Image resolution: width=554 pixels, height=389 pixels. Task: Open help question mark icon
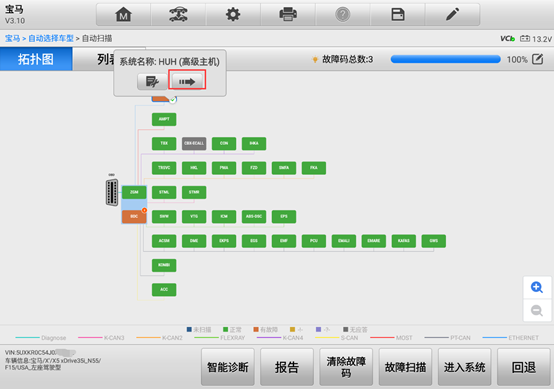pyautogui.click(x=342, y=14)
